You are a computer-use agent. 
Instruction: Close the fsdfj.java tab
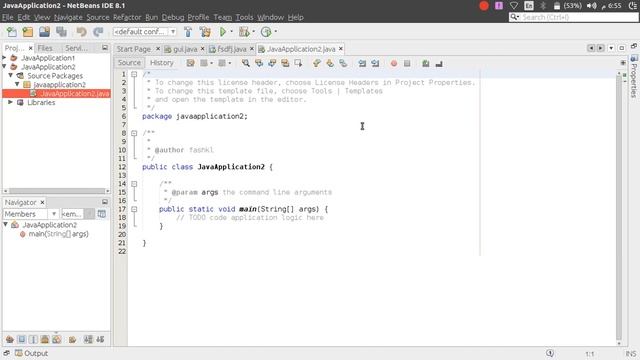coord(252,49)
